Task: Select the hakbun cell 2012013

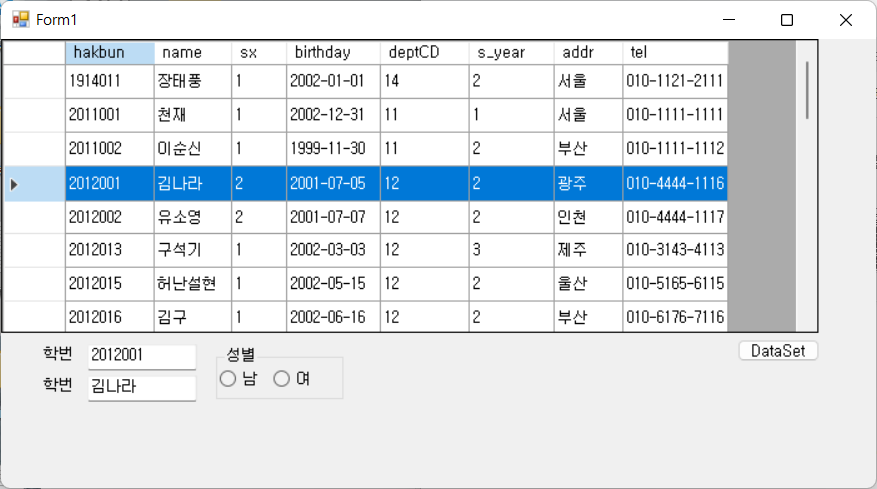Action: coord(110,250)
